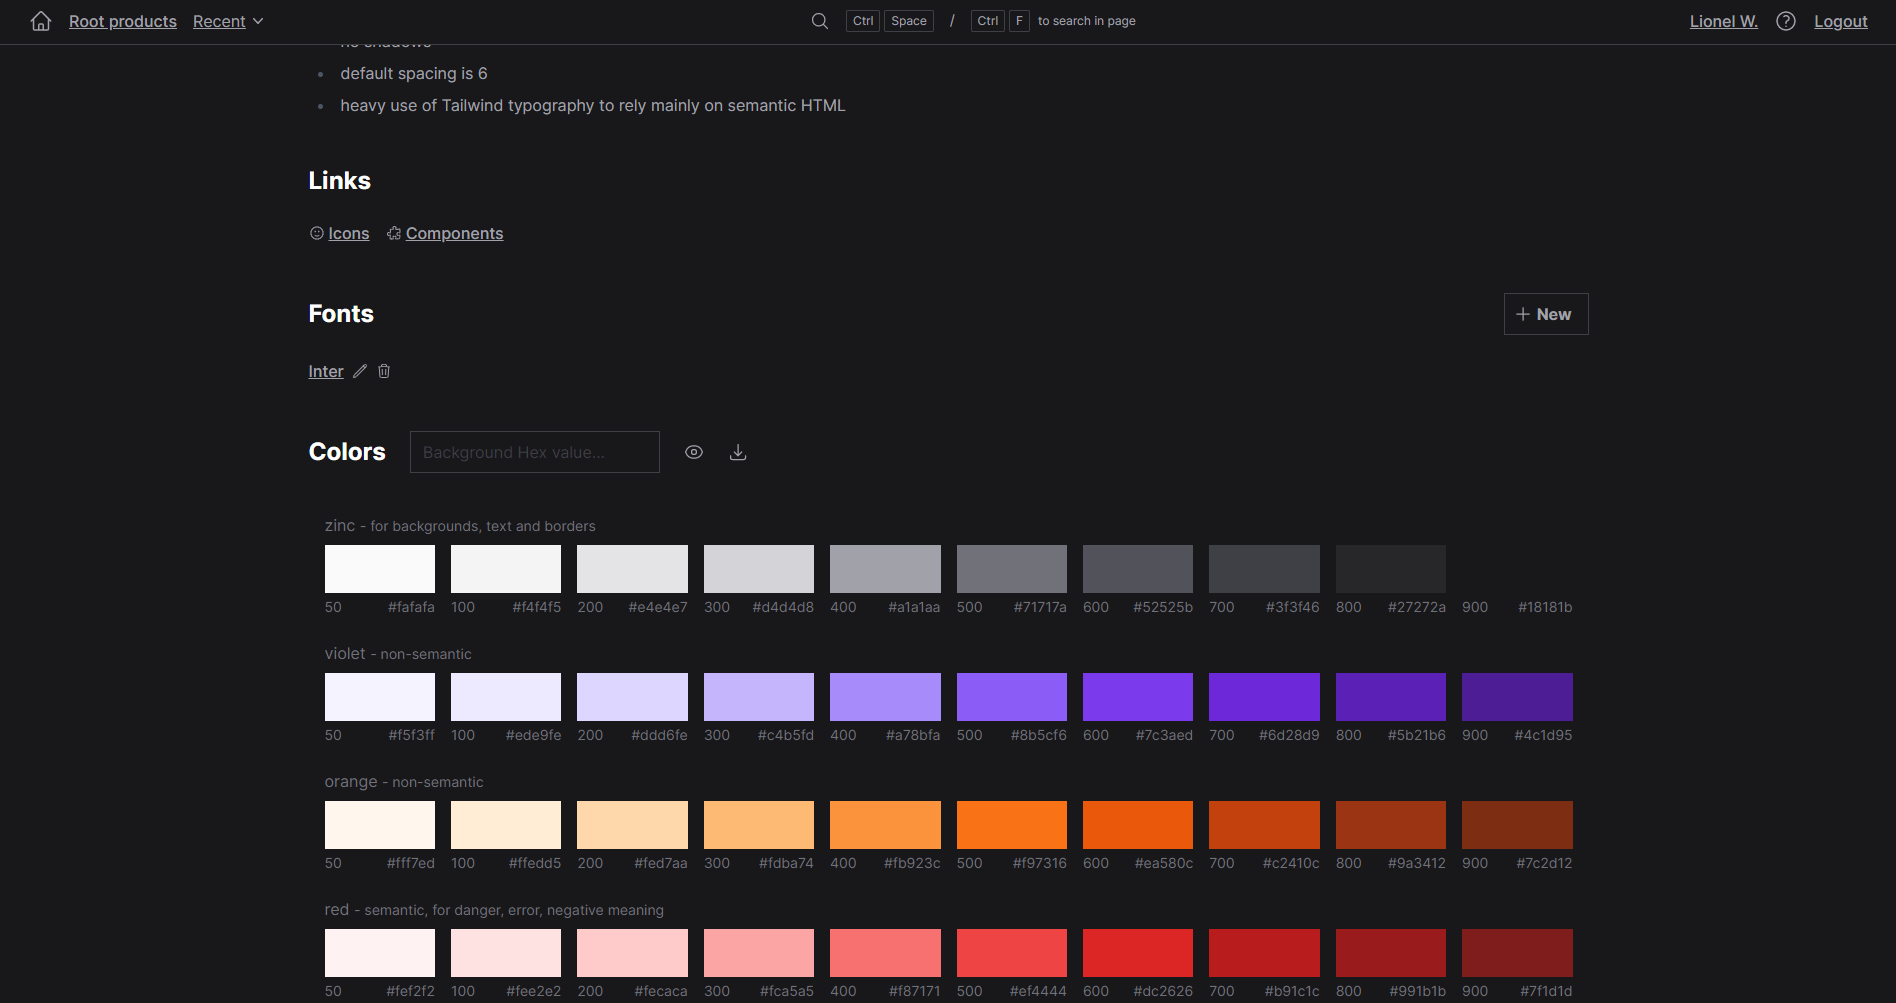
Task: Select zinc 500 swatch #71717a
Action: [1012, 569]
